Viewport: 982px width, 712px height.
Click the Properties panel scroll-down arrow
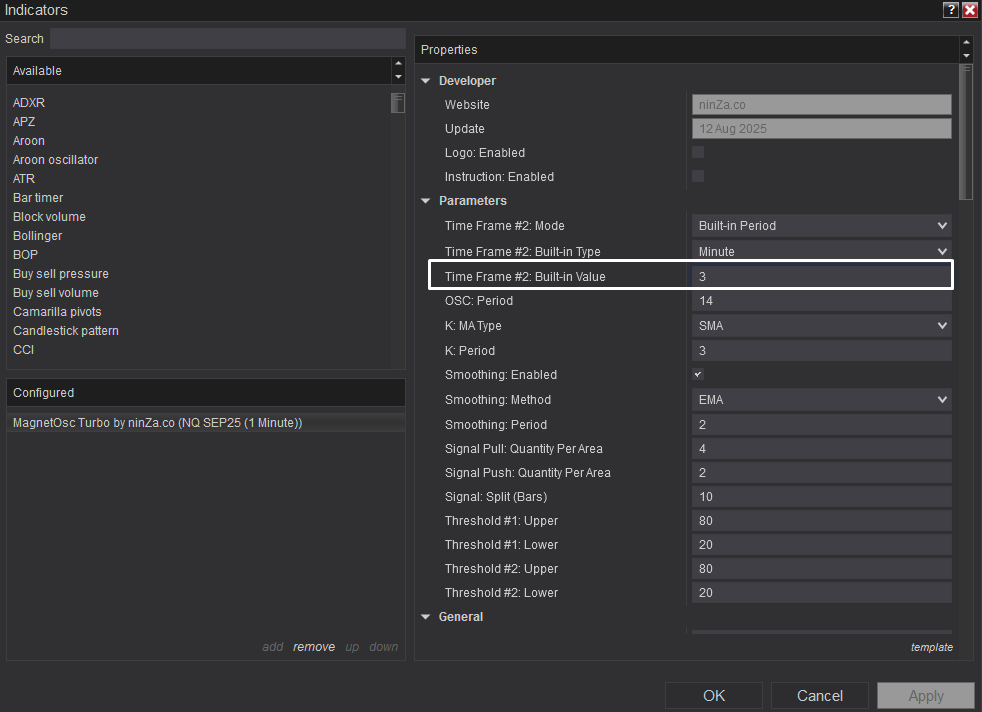(x=965, y=56)
